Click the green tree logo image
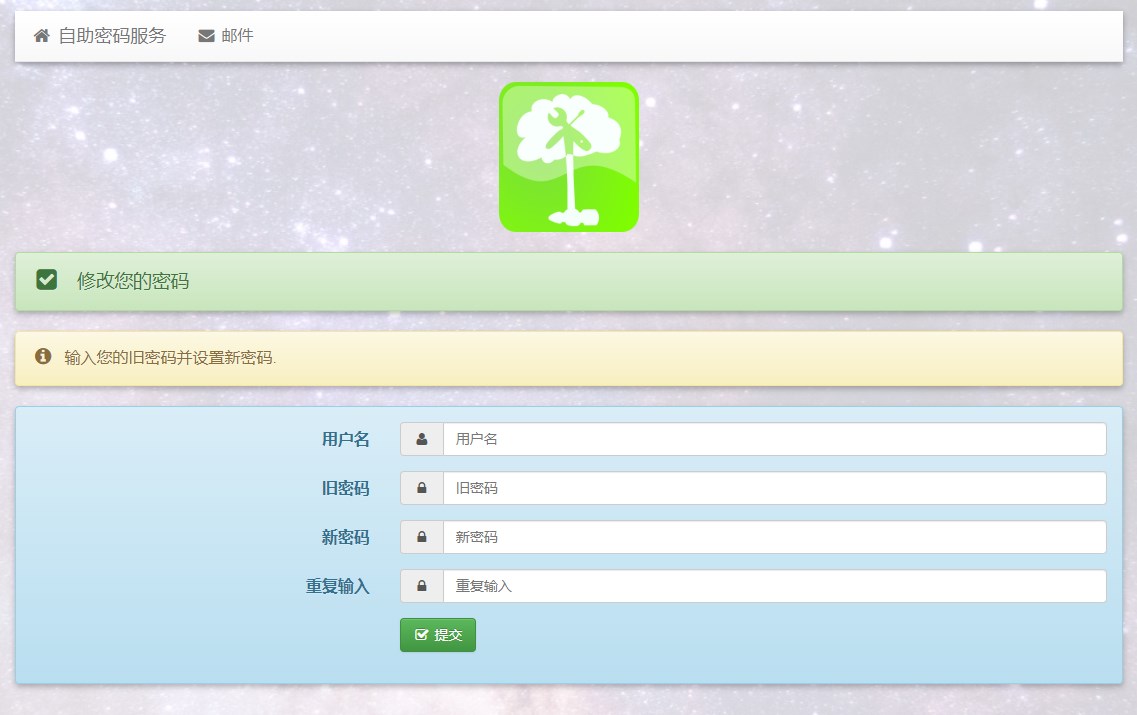Image resolution: width=1137 pixels, height=715 pixels. click(568, 157)
